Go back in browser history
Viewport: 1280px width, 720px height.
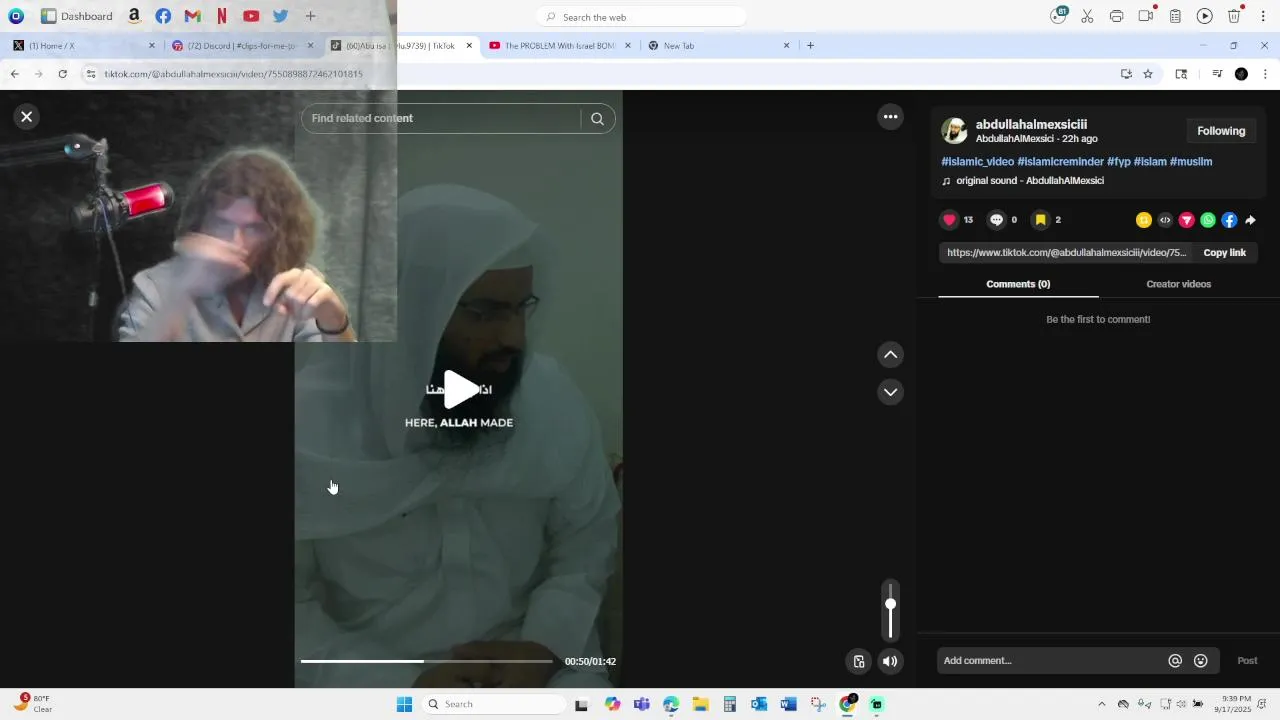pyautogui.click(x=14, y=74)
